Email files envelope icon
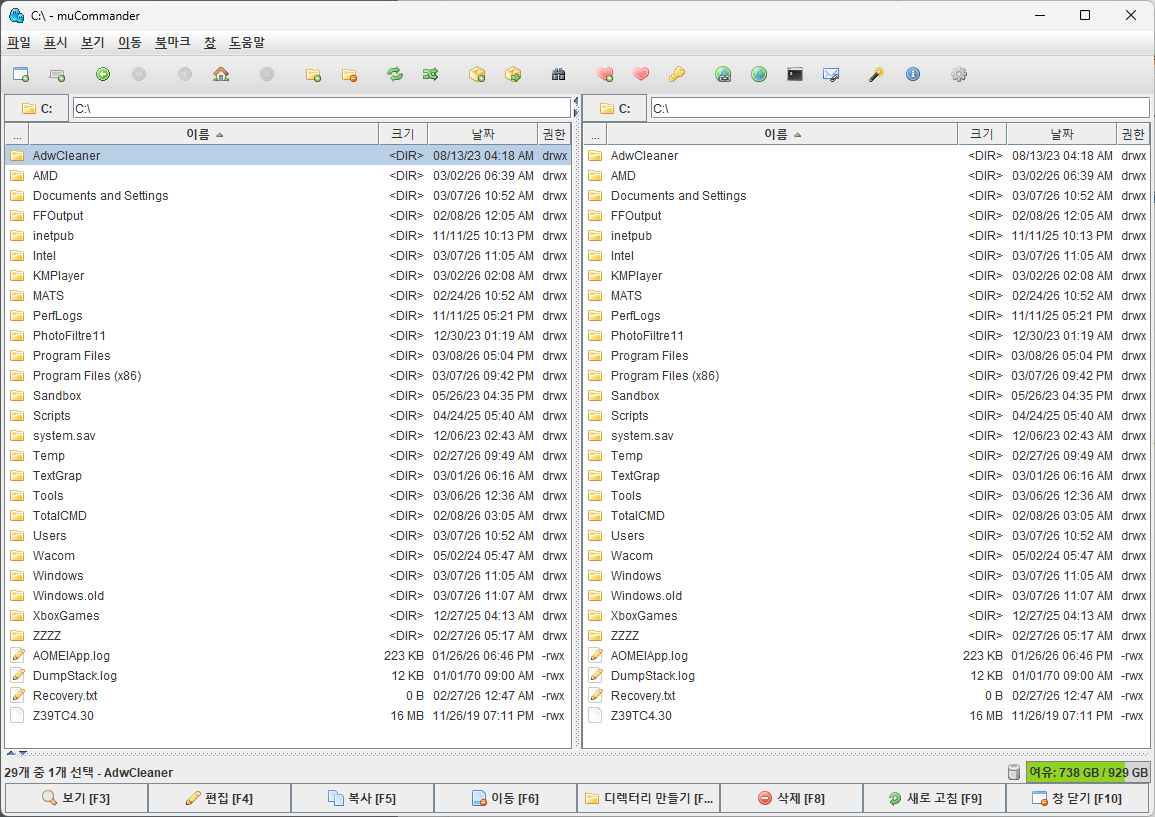Screen dimensions: 1155x817 tap(831, 74)
